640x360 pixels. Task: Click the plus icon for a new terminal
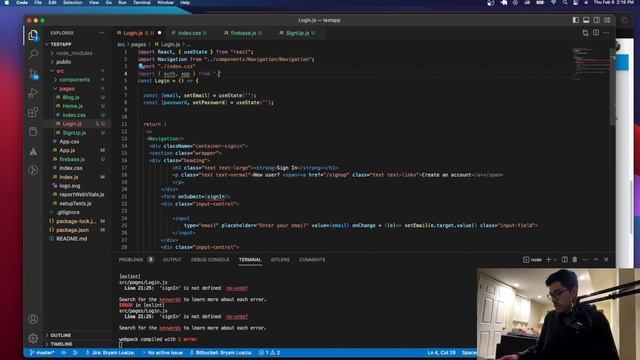[x=549, y=260]
